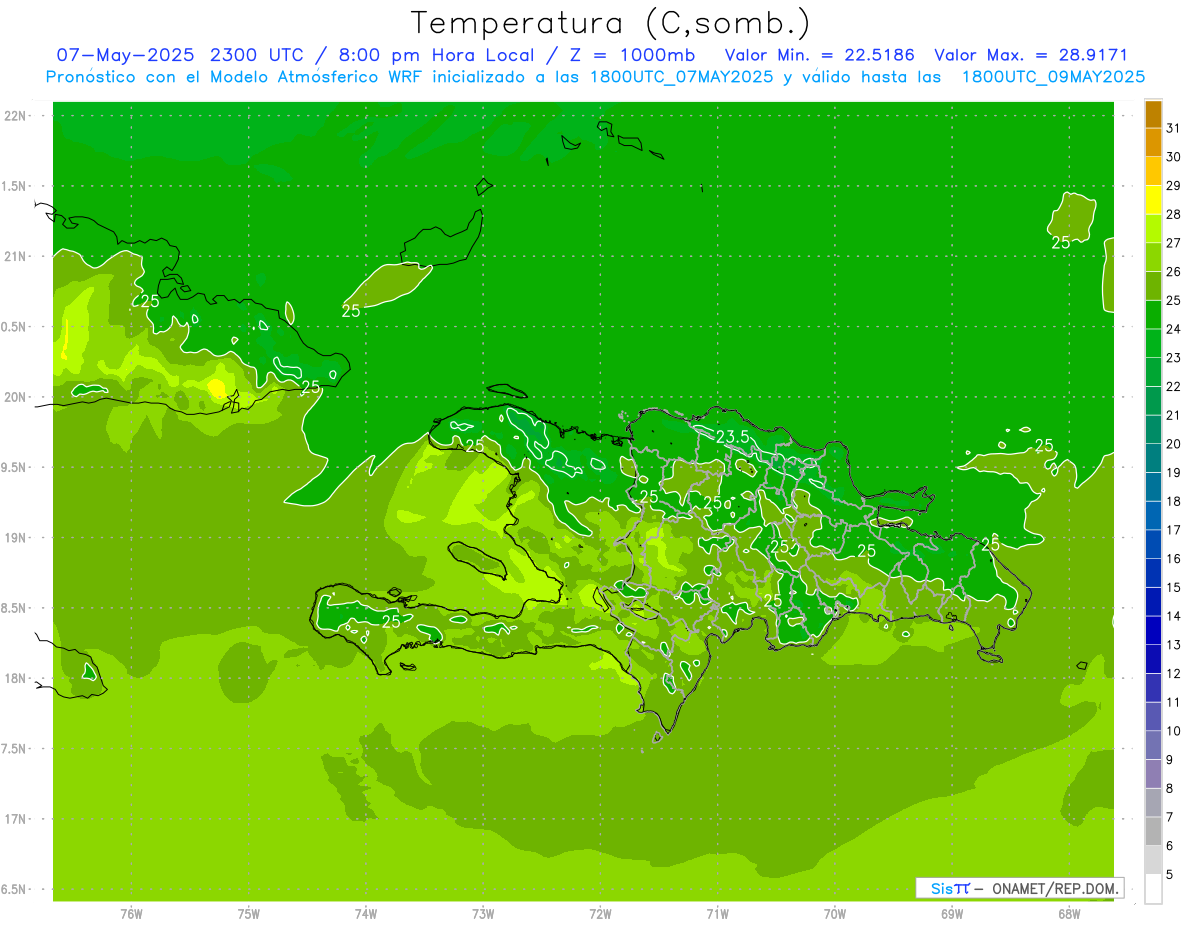Click "Pronóstico con el Modelo Atmósferico WRF"

click(235, 77)
